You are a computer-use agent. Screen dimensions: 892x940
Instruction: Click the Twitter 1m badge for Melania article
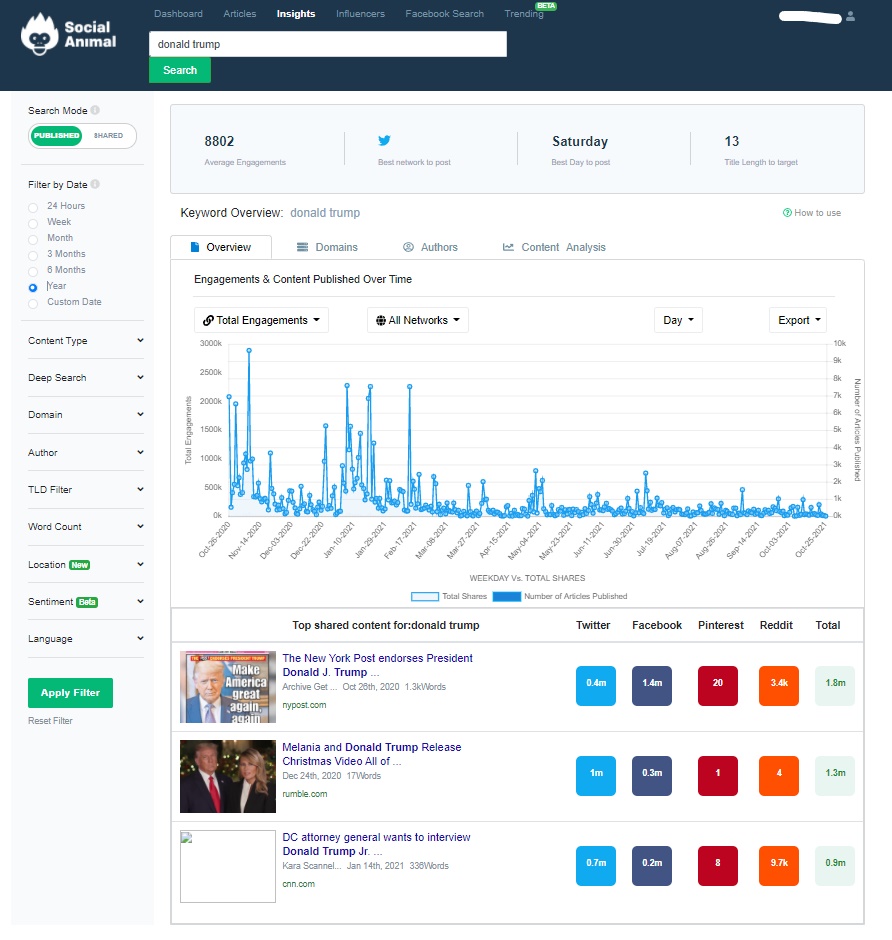[596, 775]
